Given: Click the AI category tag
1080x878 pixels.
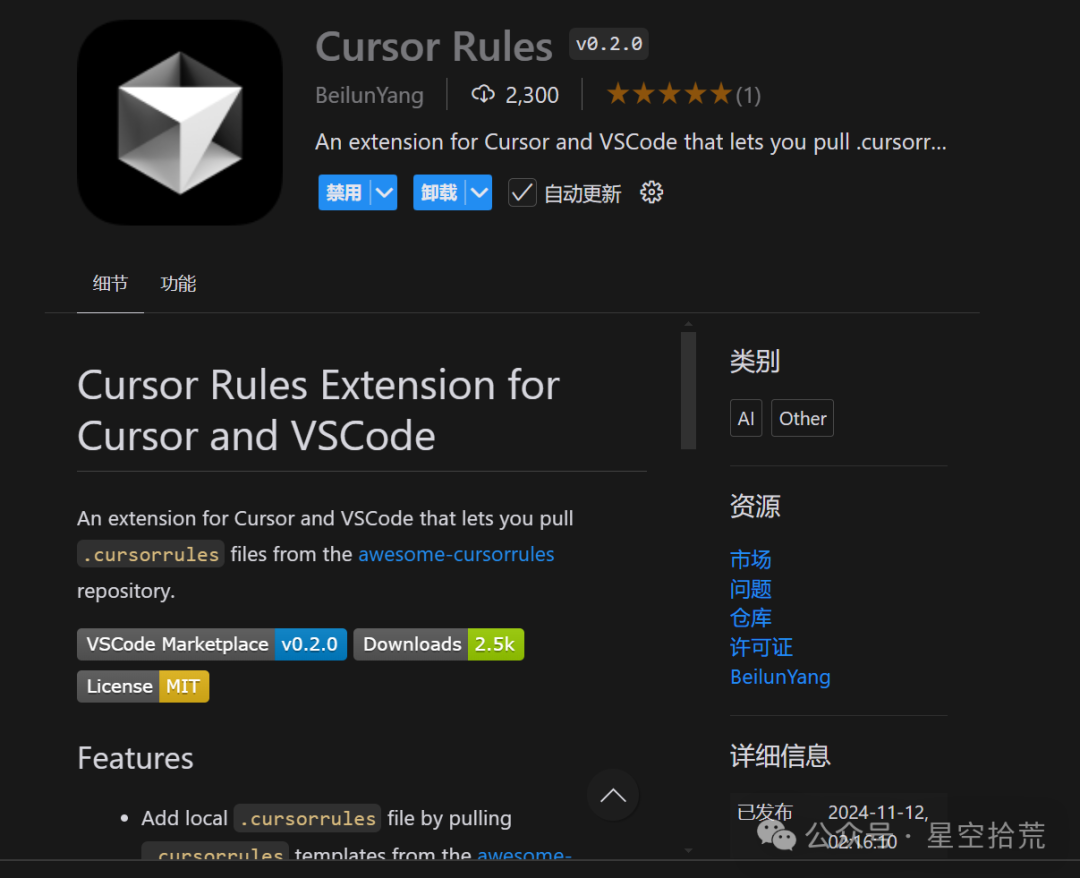Looking at the screenshot, I should 746,418.
